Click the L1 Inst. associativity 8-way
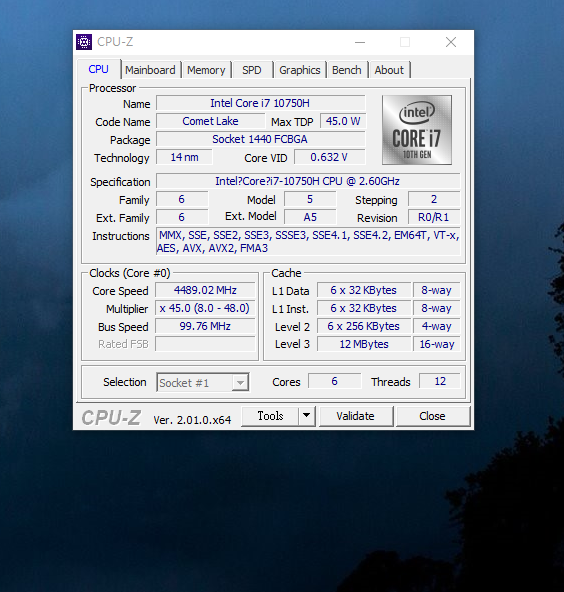 436,308
